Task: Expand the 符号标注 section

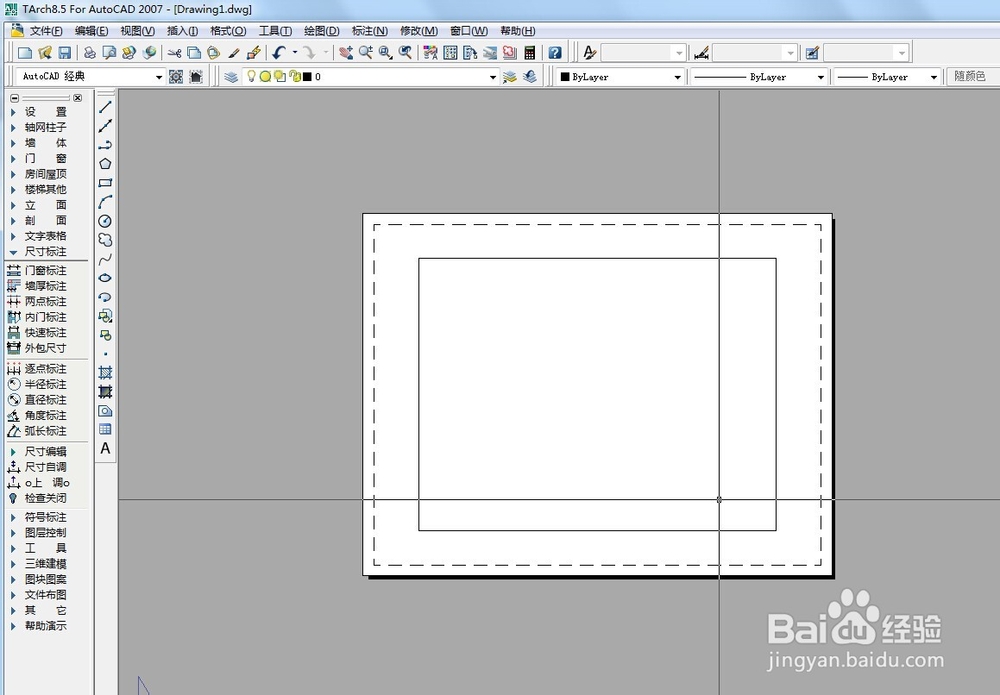Action: pos(13,517)
